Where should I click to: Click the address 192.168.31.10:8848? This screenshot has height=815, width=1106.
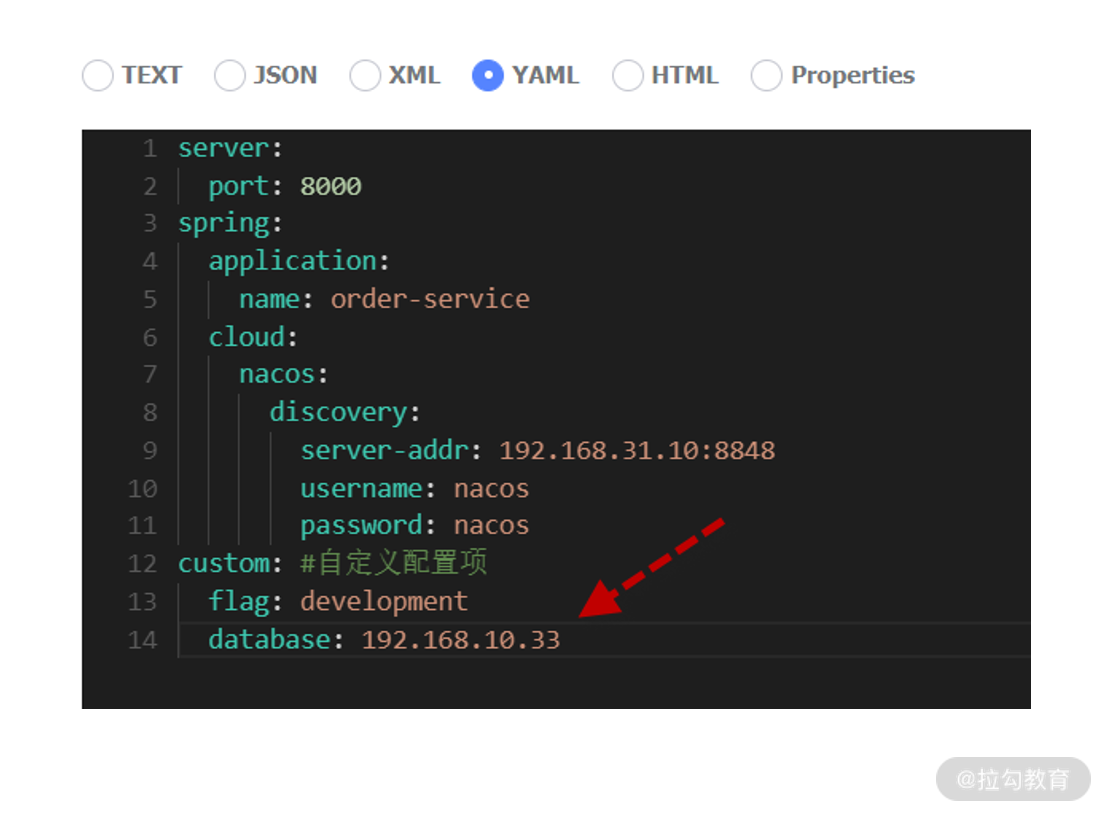click(637, 451)
